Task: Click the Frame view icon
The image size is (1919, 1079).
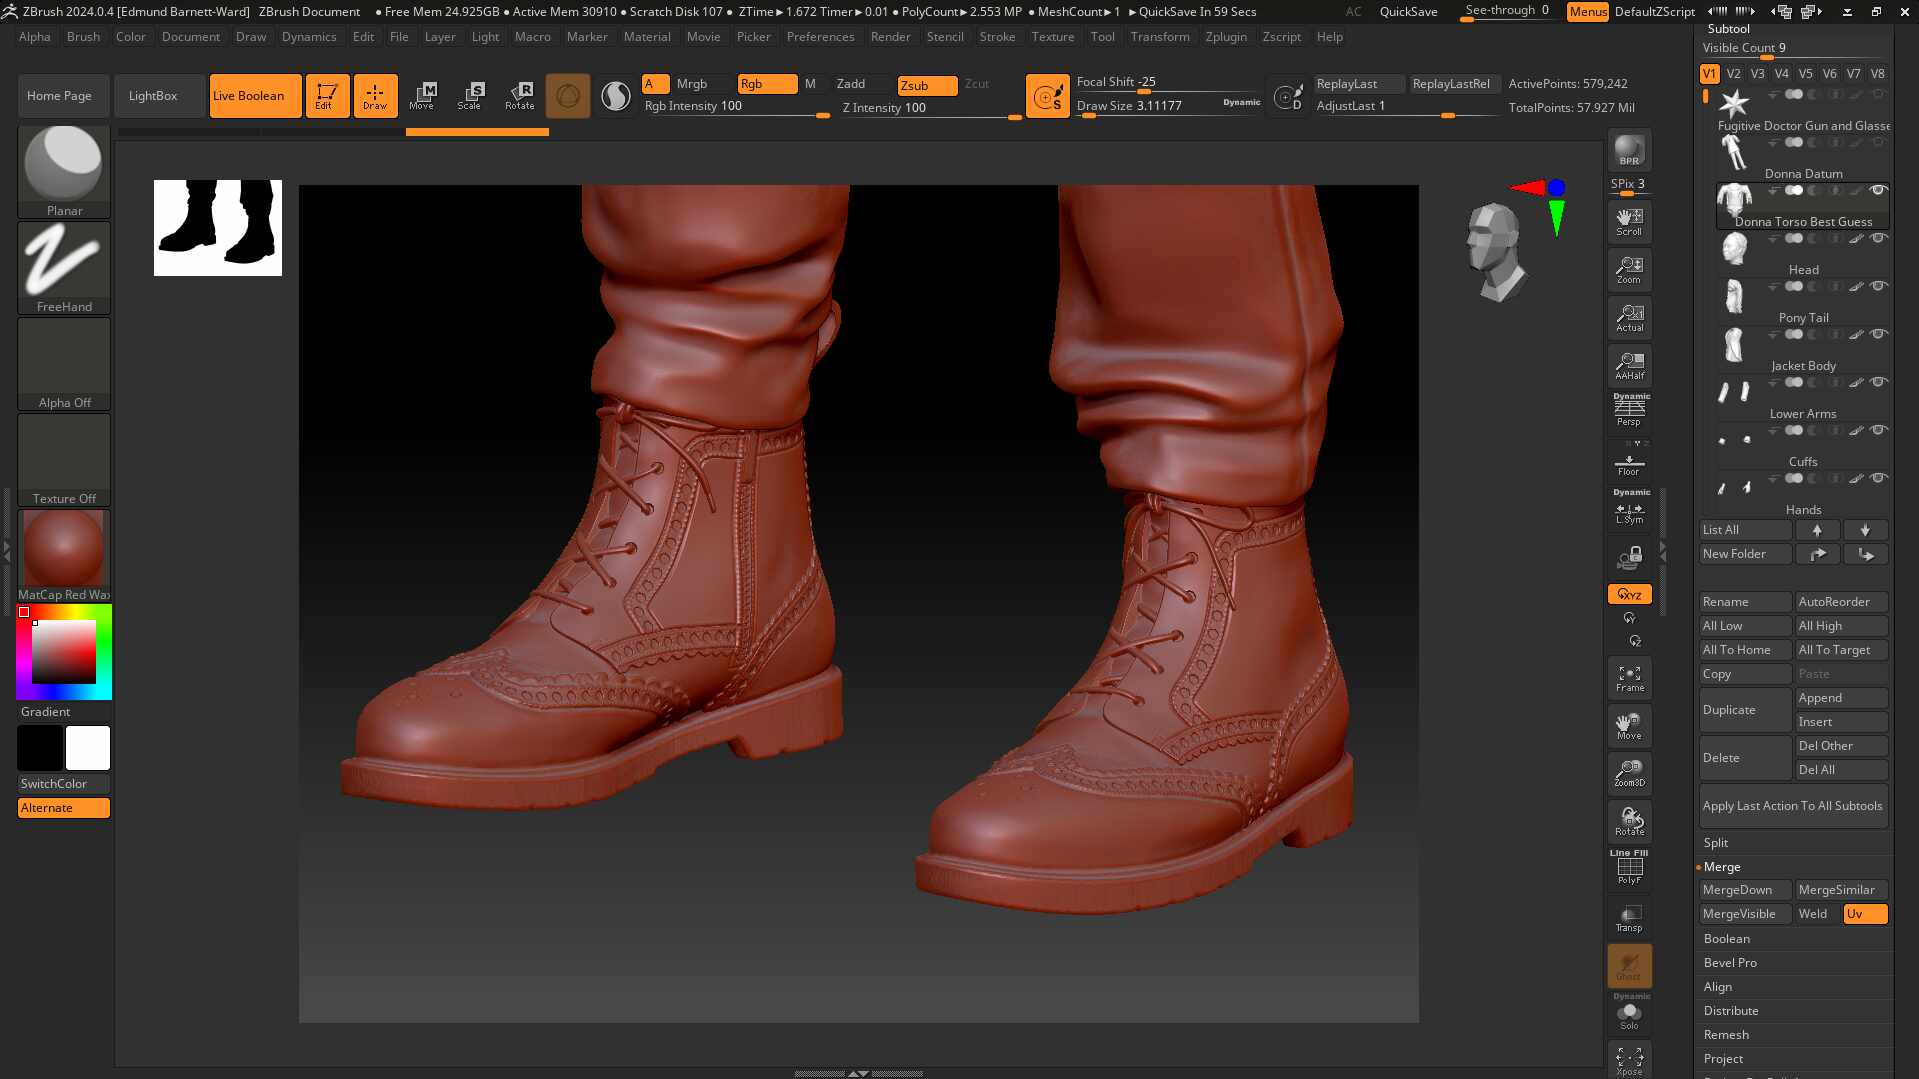Action: [1629, 678]
